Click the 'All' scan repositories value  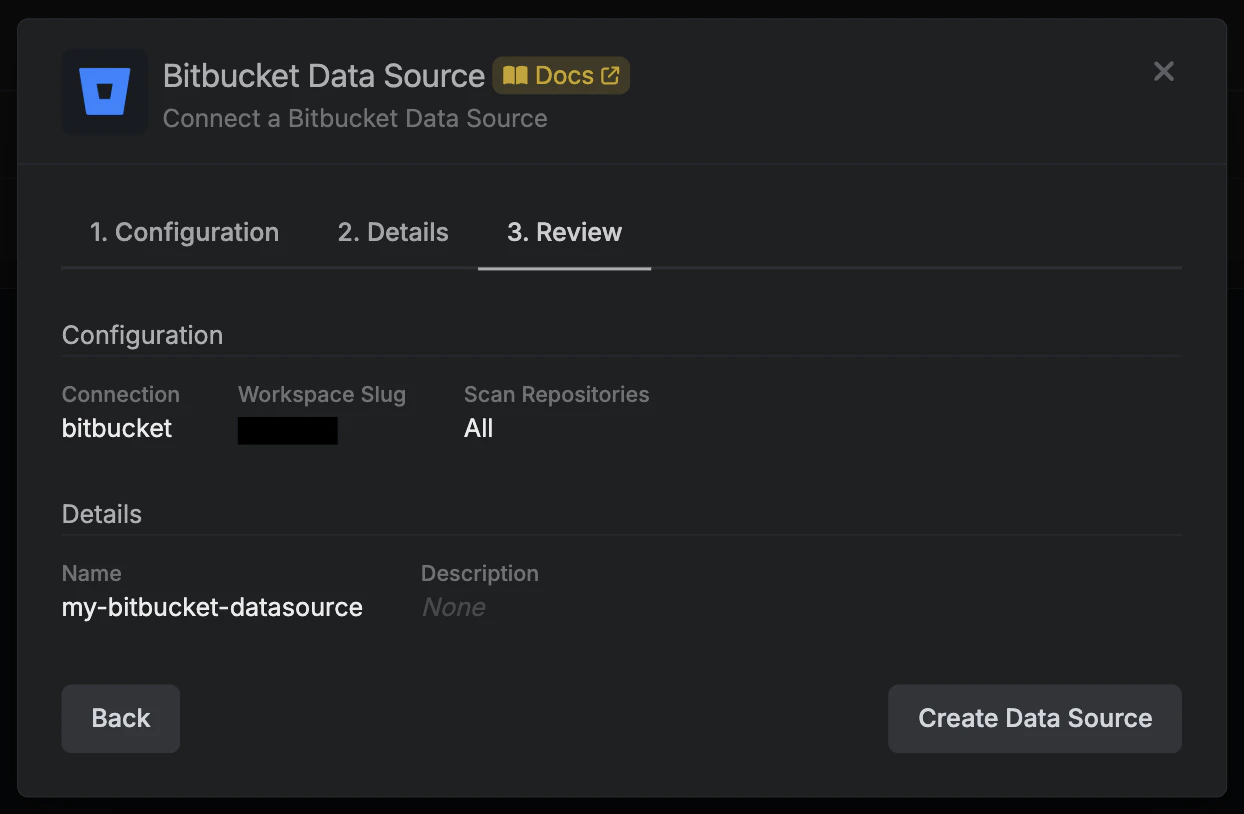479,428
